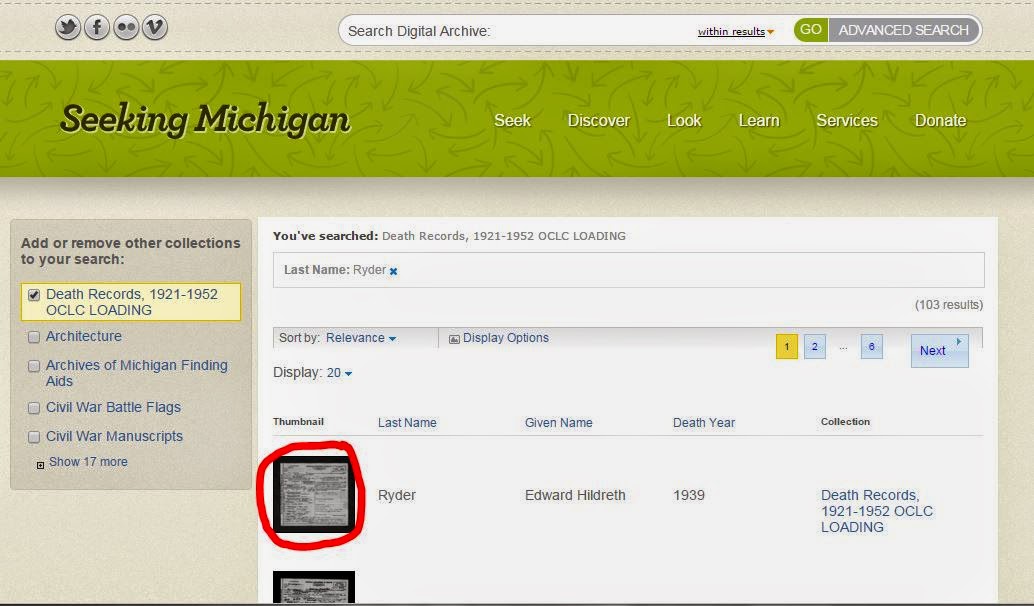
Task: Open Archives of Michigan Finding Aids link
Action: tap(137, 373)
